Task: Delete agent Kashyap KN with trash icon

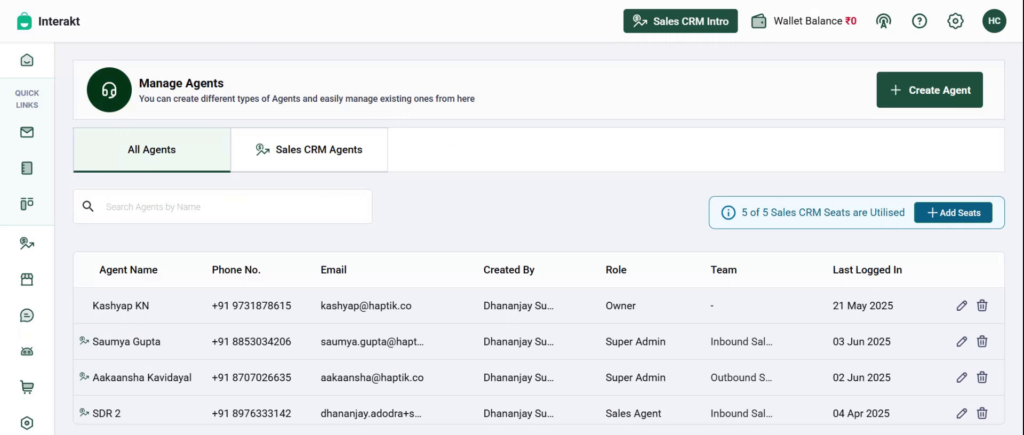Action: tap(982, 306)
